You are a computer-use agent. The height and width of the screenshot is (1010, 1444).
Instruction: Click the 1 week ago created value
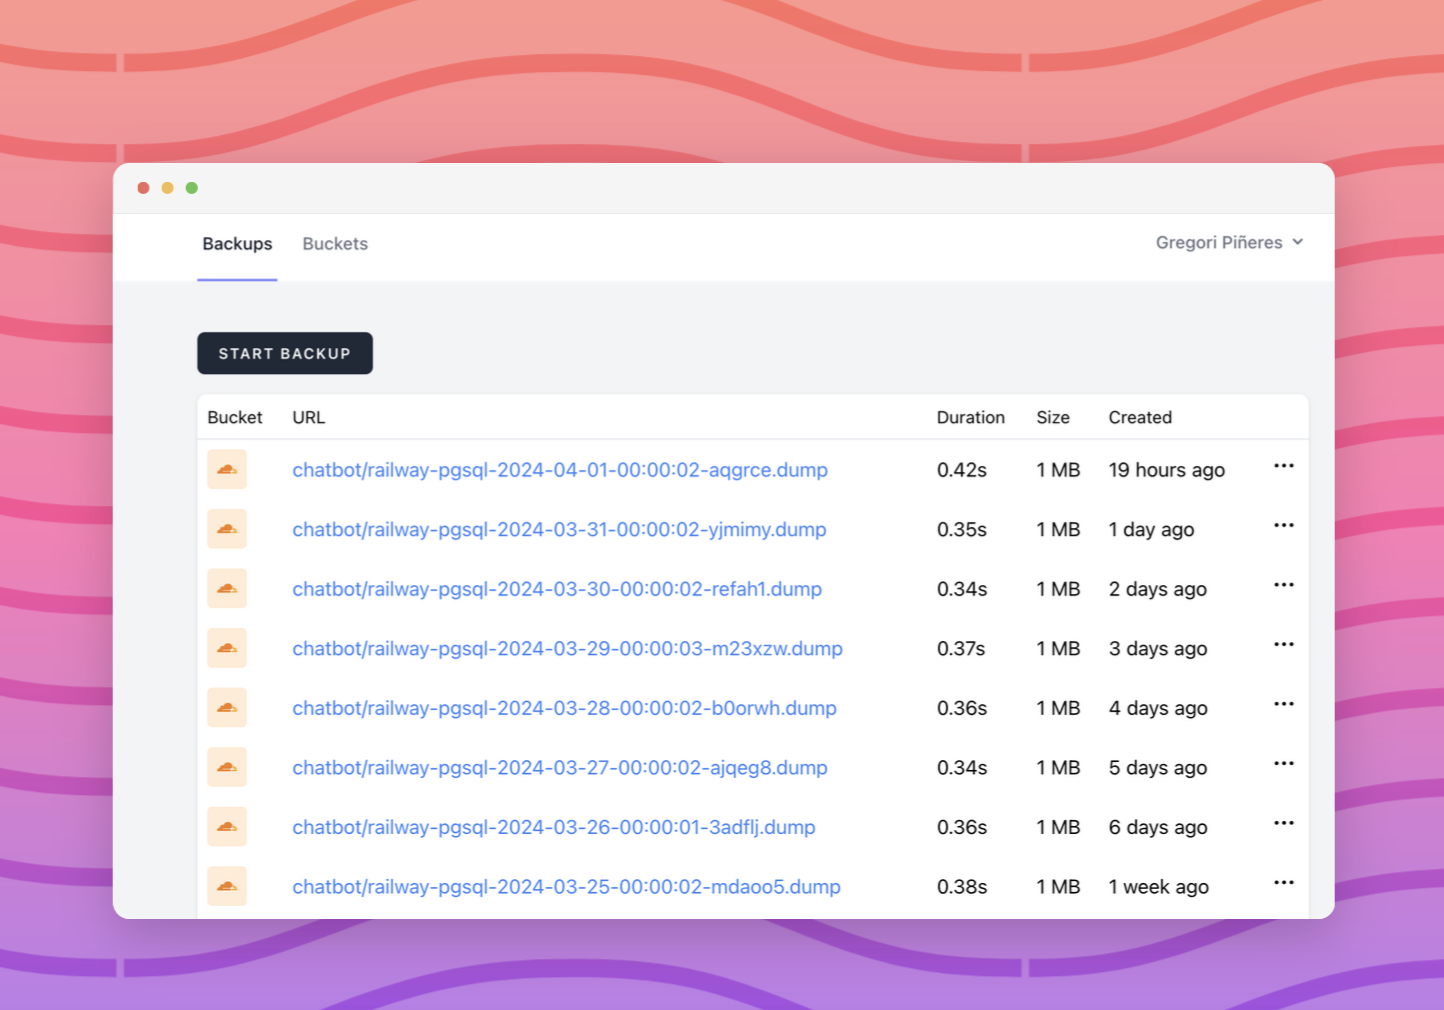pyautogui.click(x=1158, y=886)
